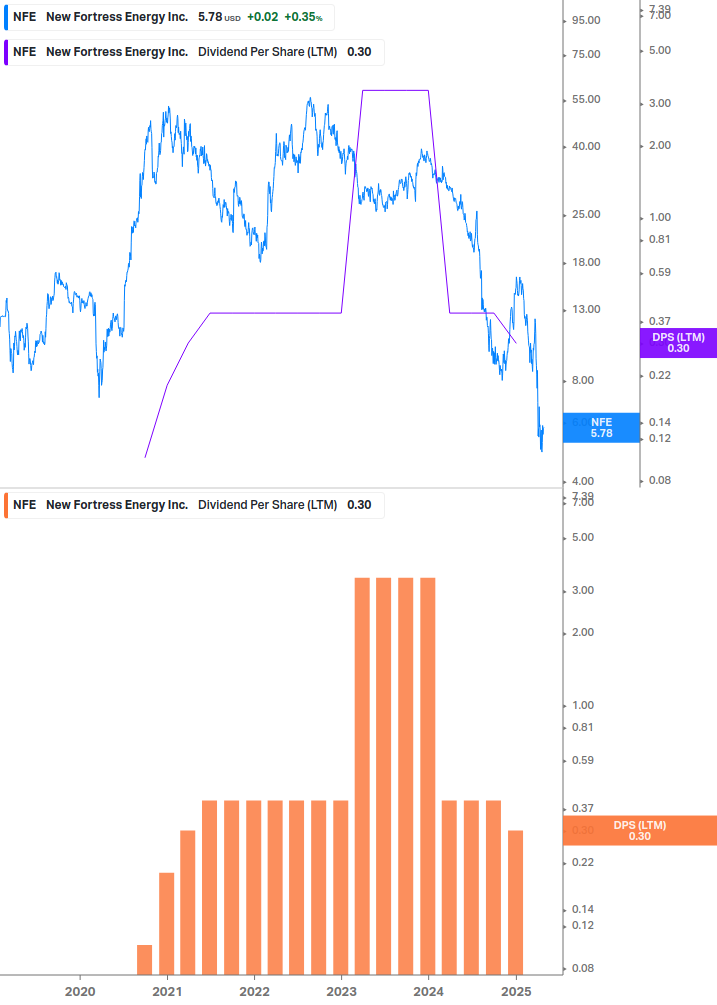Click the last orange bar at 2025

(516, 902)
